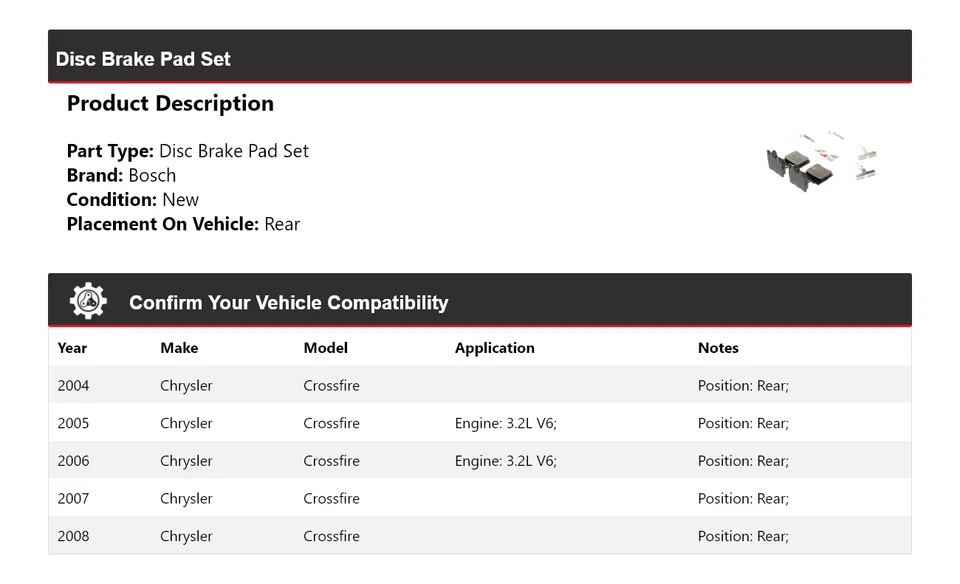Click the Disc Brake Pad Set header

pos(143,59)
